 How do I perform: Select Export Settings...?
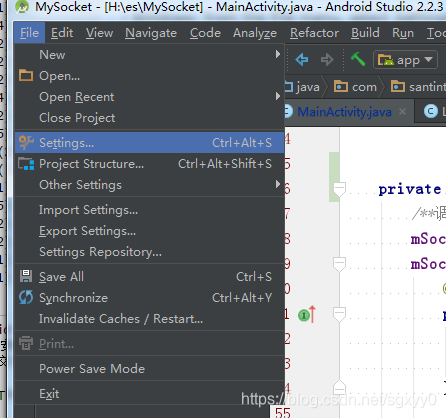149,231
